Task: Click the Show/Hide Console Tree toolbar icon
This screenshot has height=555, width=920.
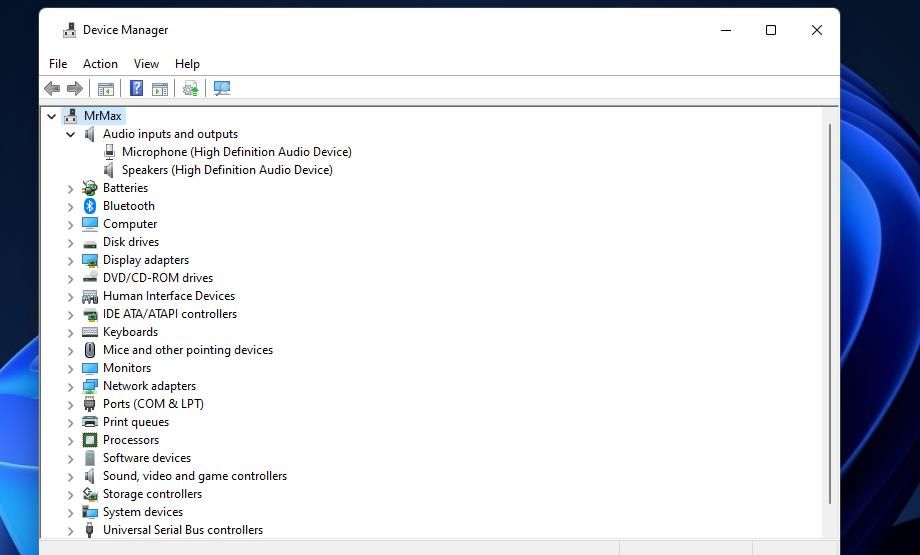Action: (x=106, y=89)
